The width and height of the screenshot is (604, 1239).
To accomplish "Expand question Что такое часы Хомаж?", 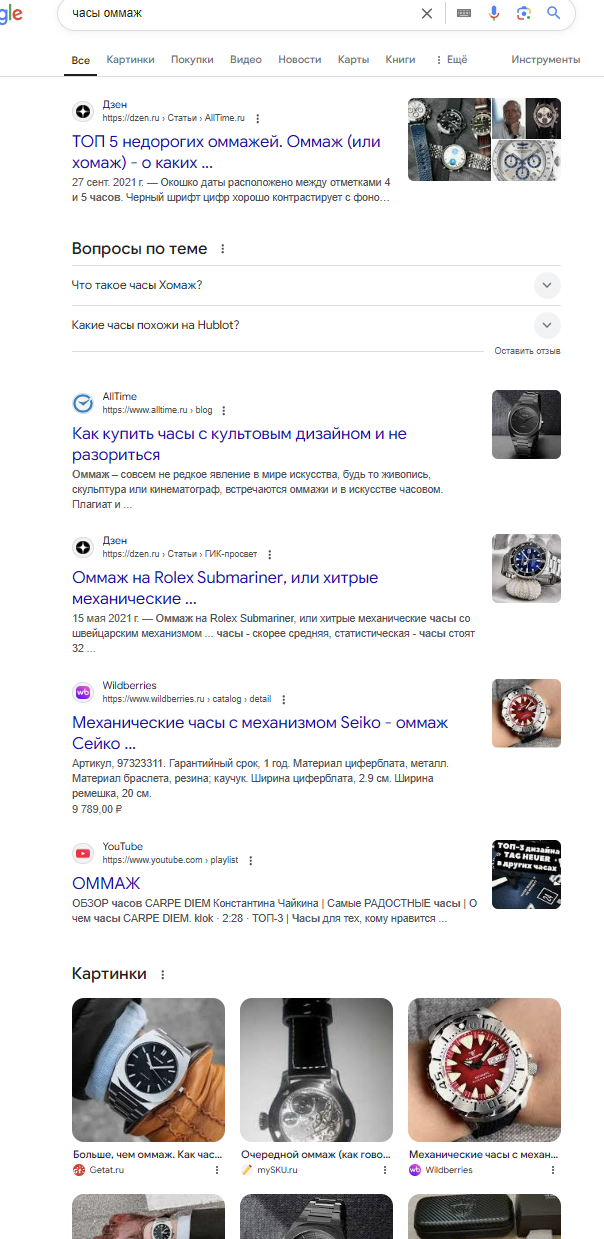I will click(316, 285).
